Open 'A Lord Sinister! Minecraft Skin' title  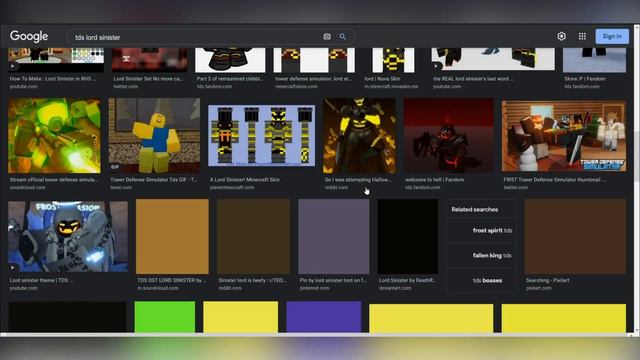245,180
